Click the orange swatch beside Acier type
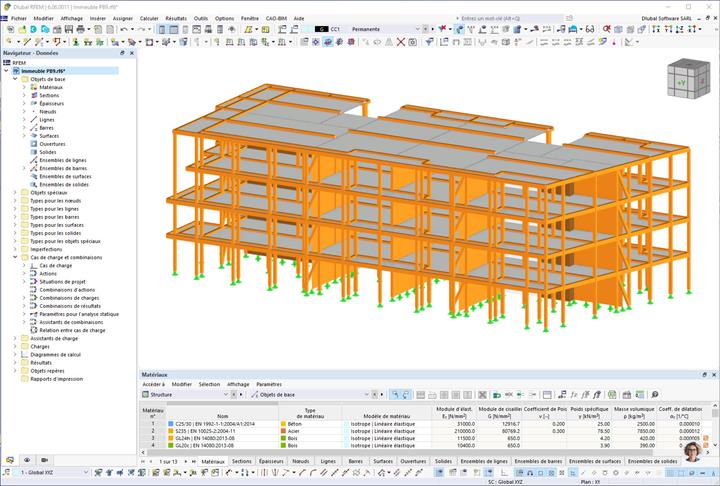The height and width of the screenshot is (486, 720). coord(283,431)
